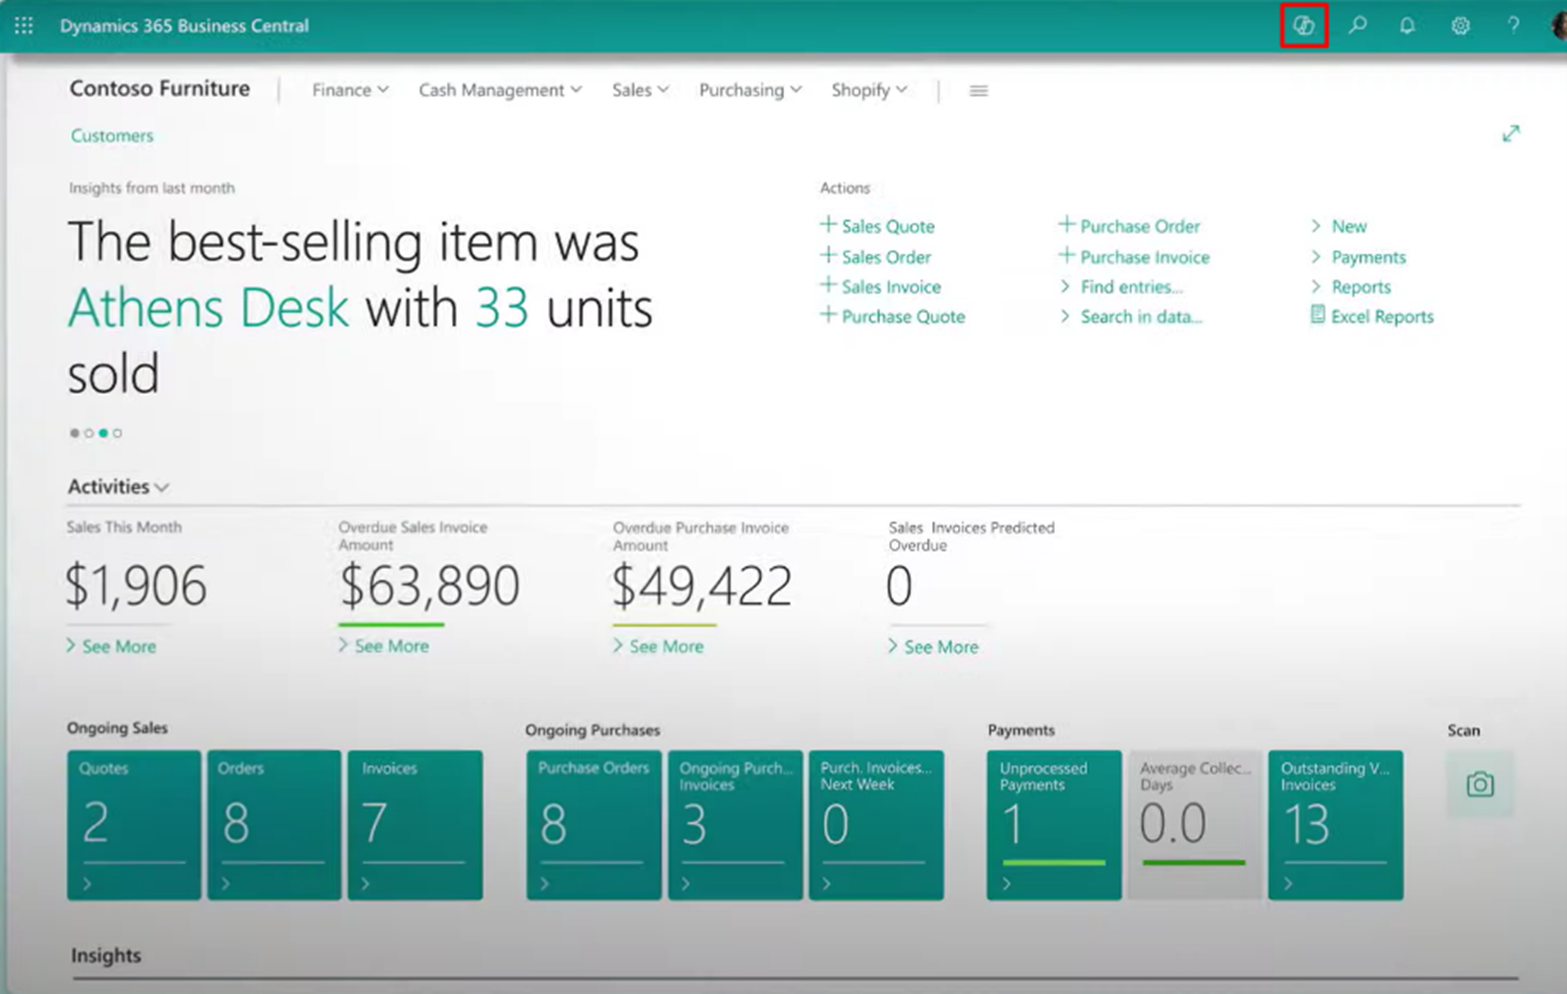This screenshot has width=1567, height=994.
Task: Open Purch. Invoices Next Week tile
Action: [876, 826]
